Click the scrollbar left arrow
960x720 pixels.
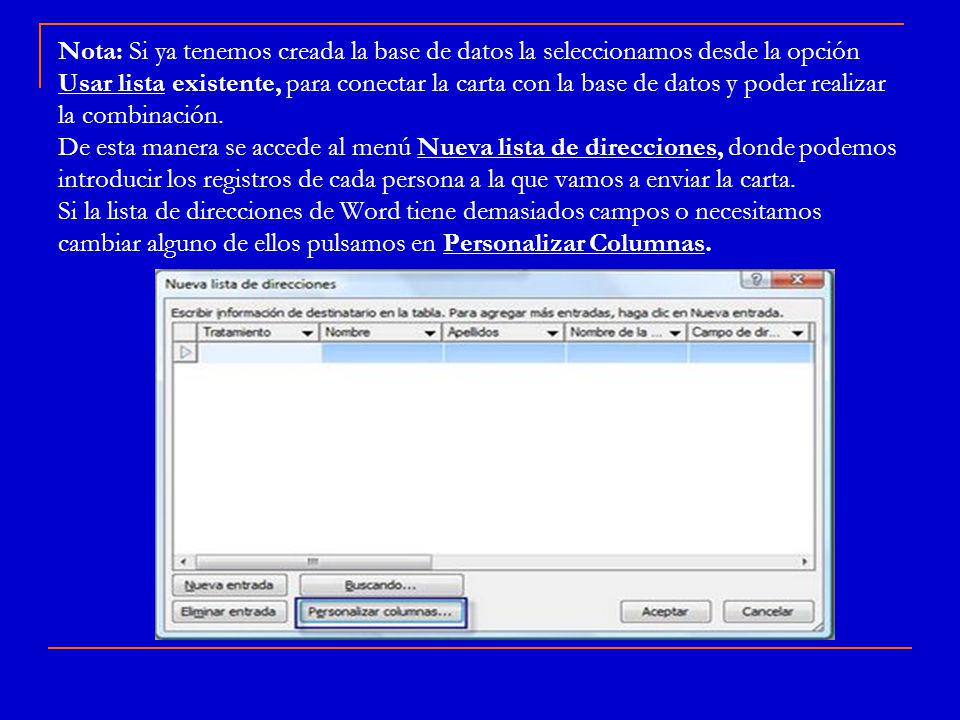point(183,561)
